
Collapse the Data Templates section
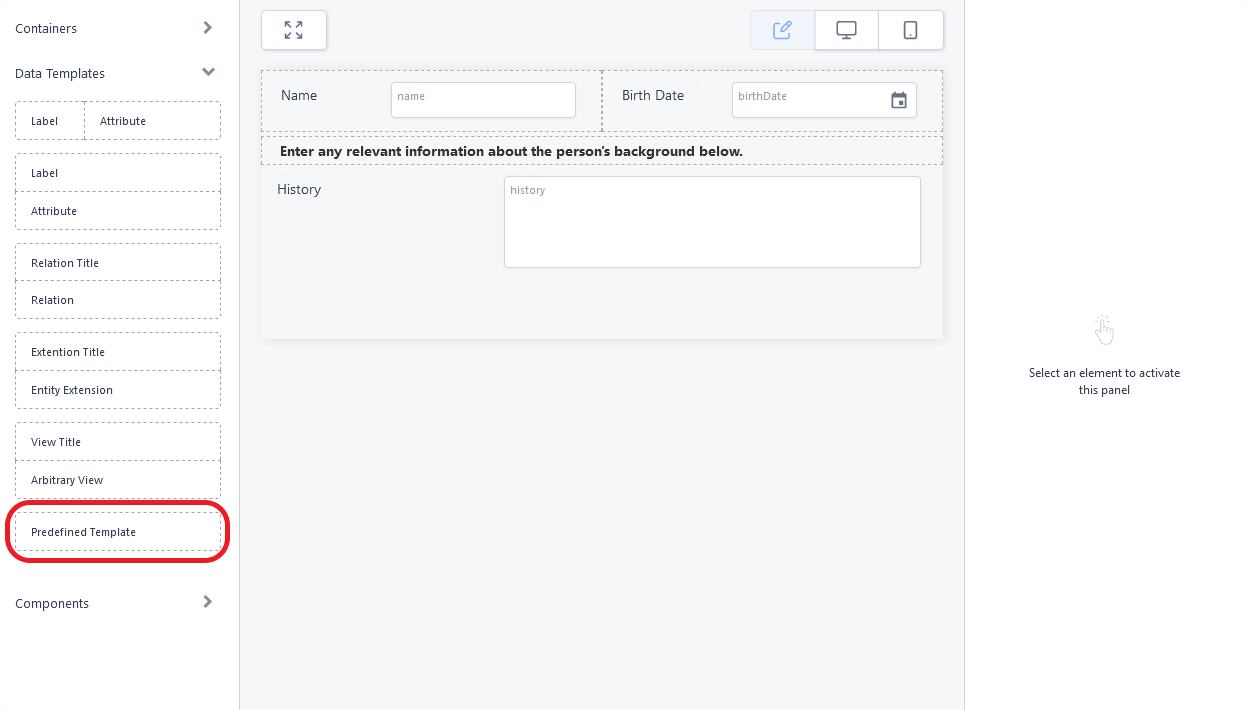point(207,72)
